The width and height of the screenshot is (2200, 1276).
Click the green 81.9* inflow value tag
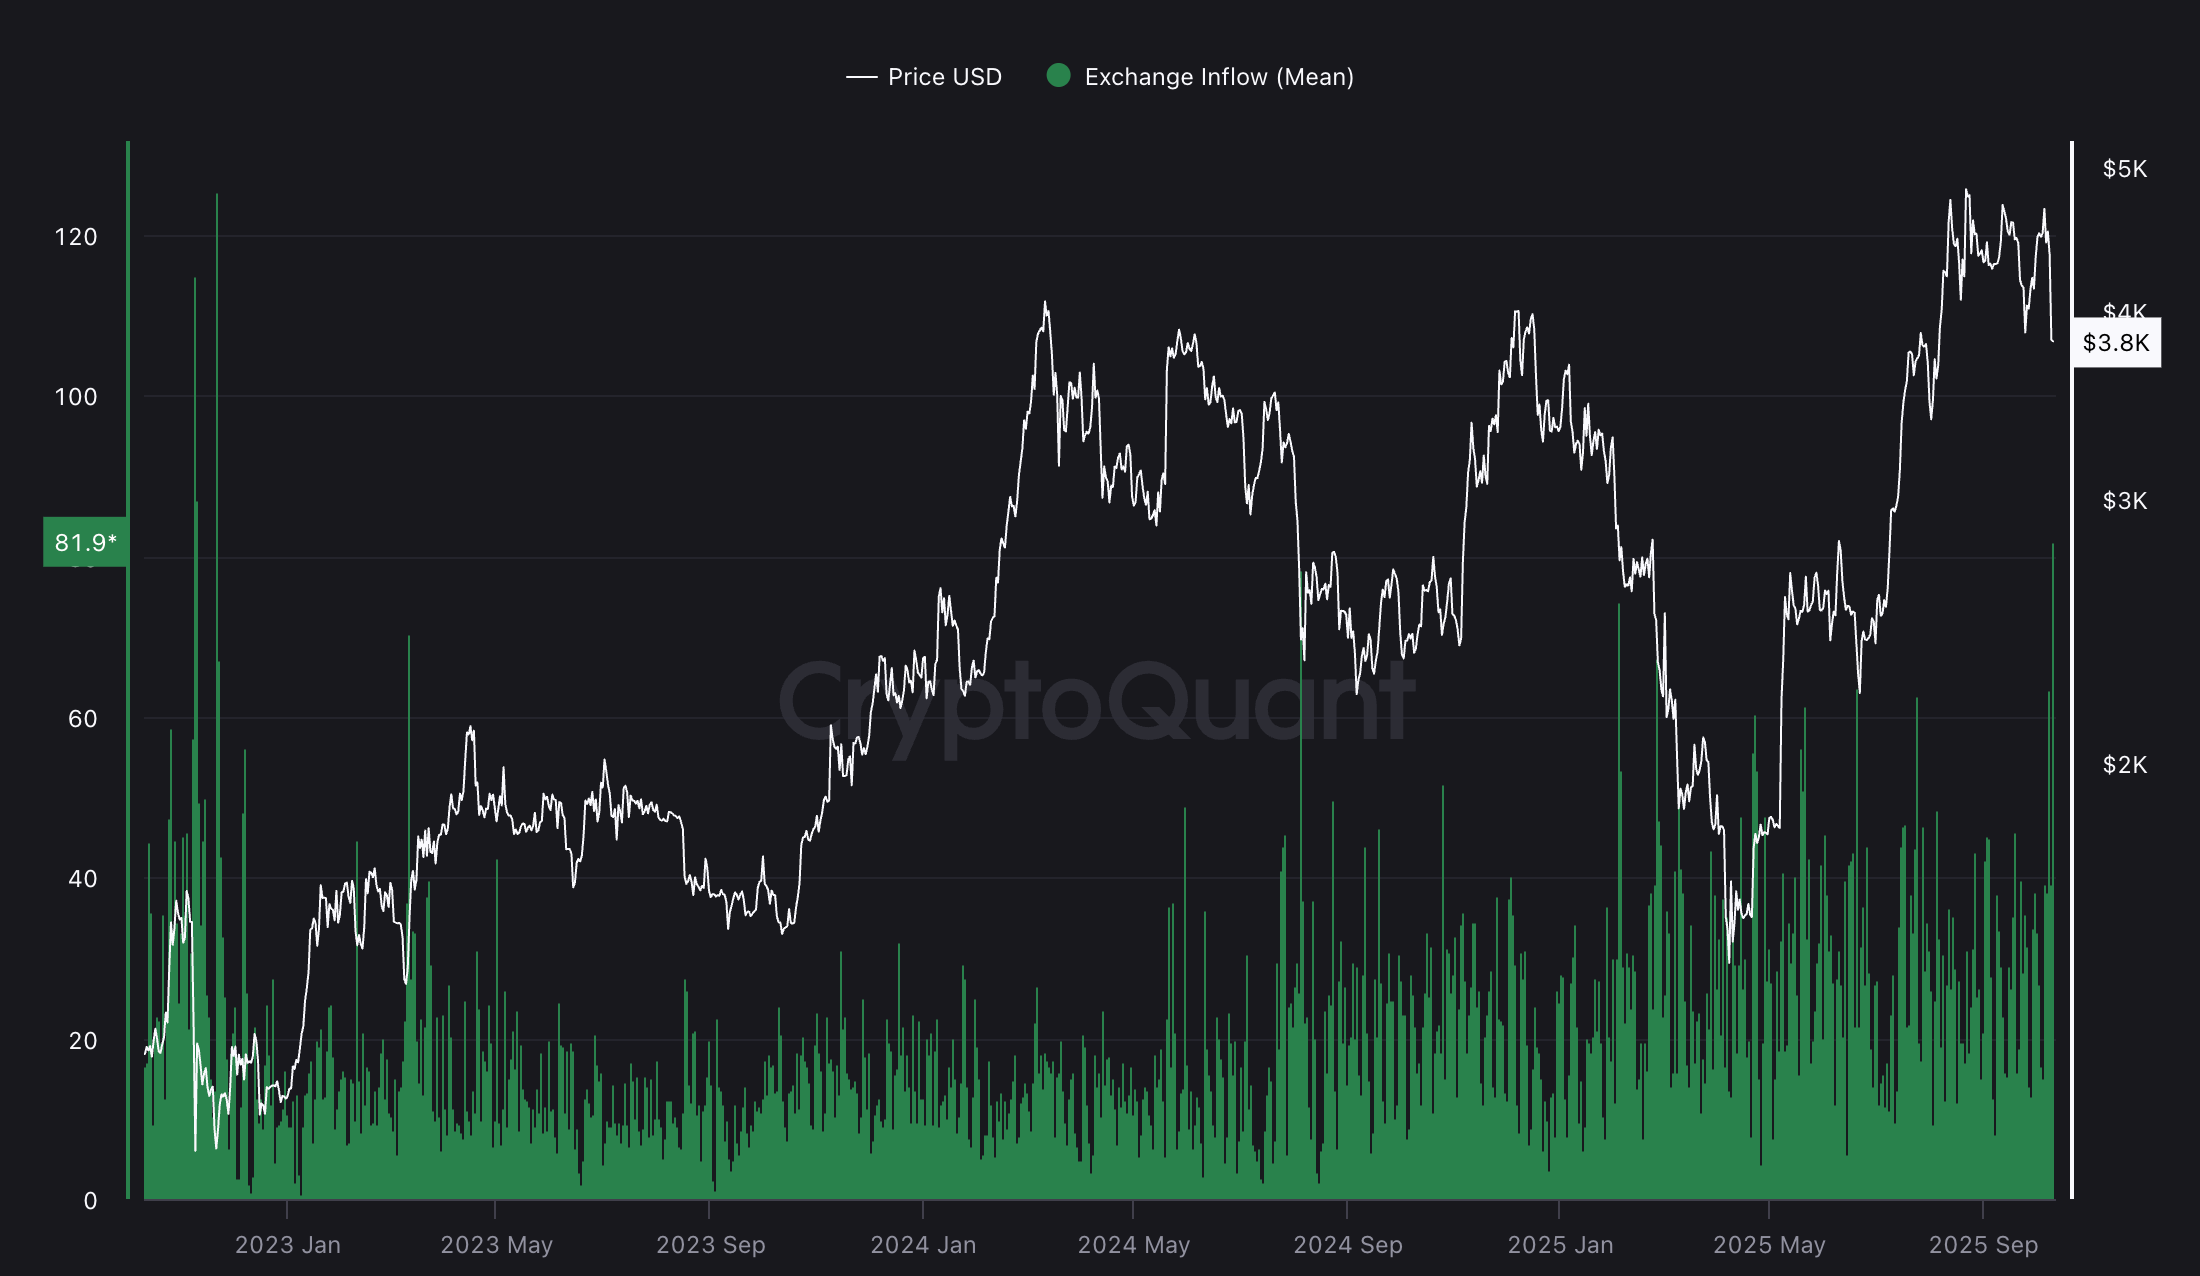click(x=85, y=542)
